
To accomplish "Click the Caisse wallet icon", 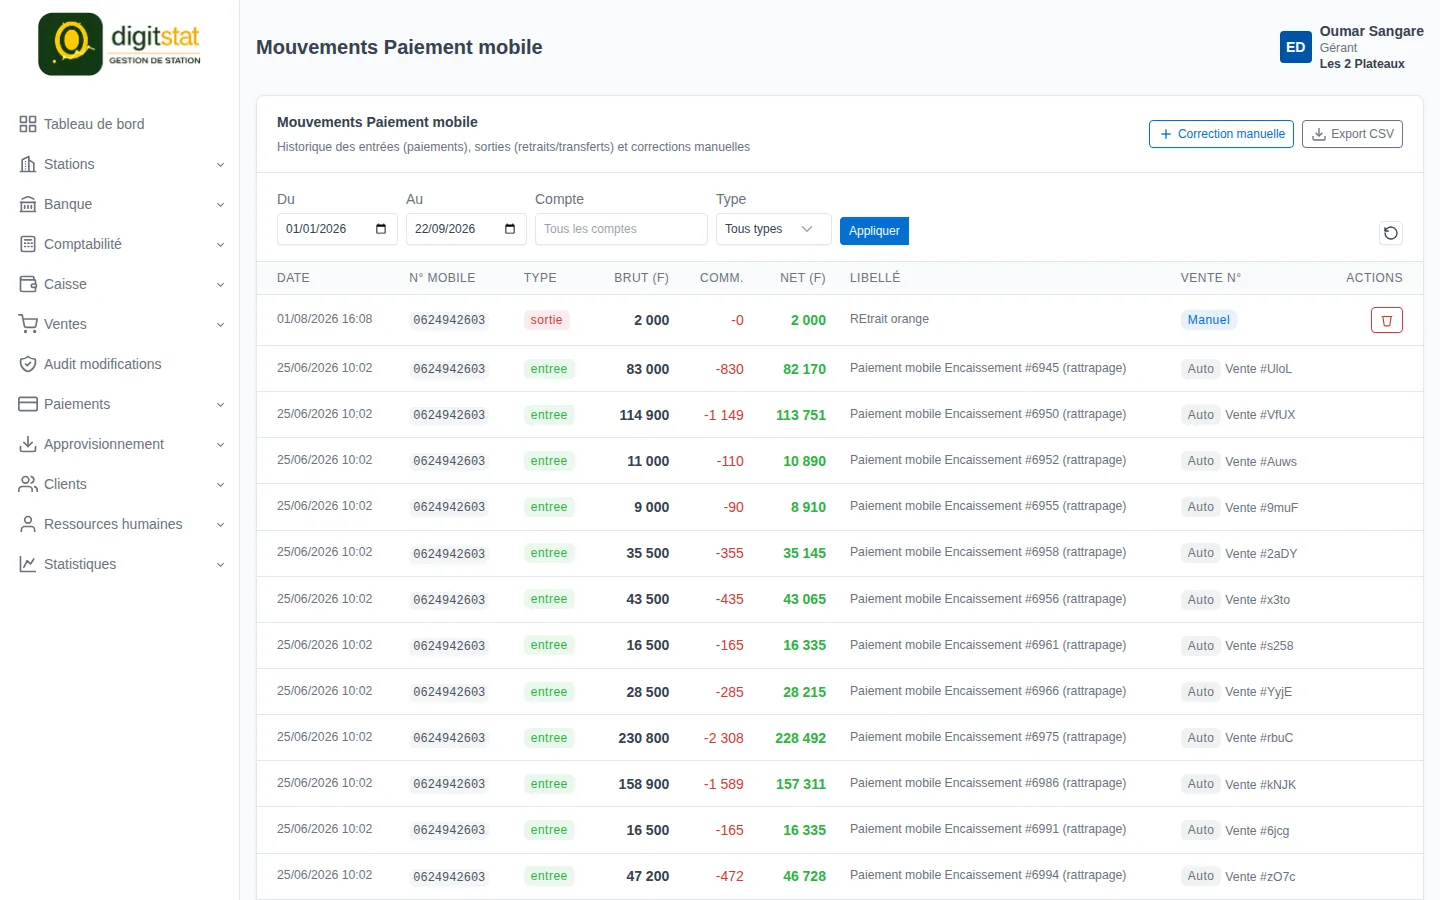I will 28,284.
